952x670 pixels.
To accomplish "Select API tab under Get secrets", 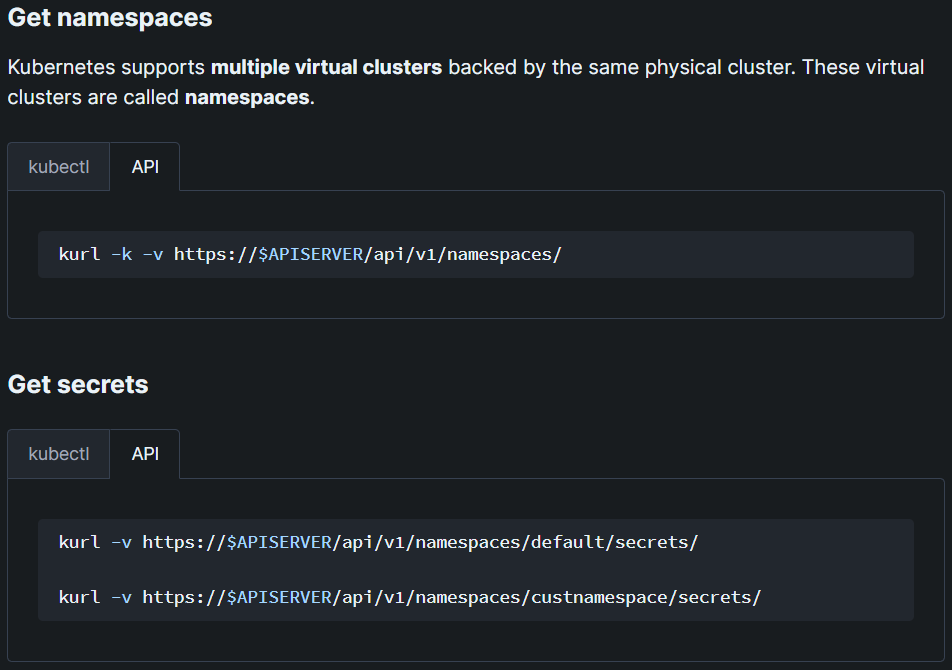I will pos(145,454).
